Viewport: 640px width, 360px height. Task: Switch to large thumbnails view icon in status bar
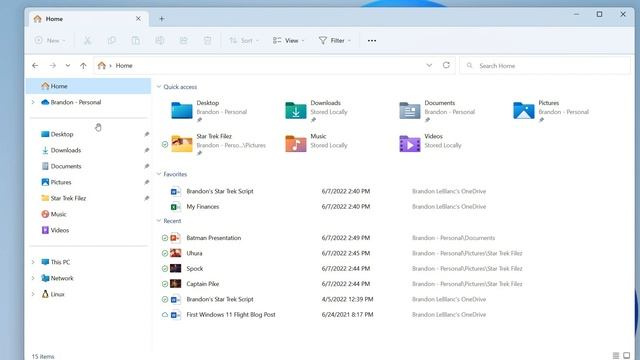click(x=627, y=356)
